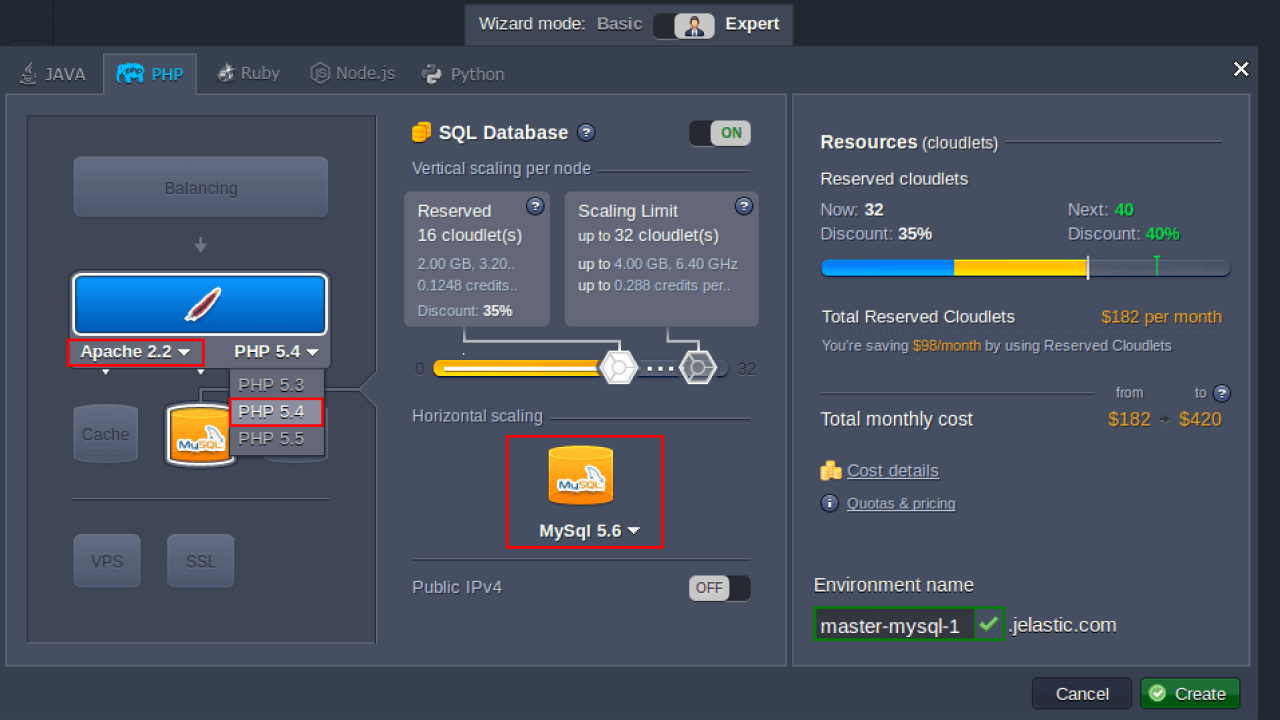Enable the Public IPv4 switch

coord(719,588)
